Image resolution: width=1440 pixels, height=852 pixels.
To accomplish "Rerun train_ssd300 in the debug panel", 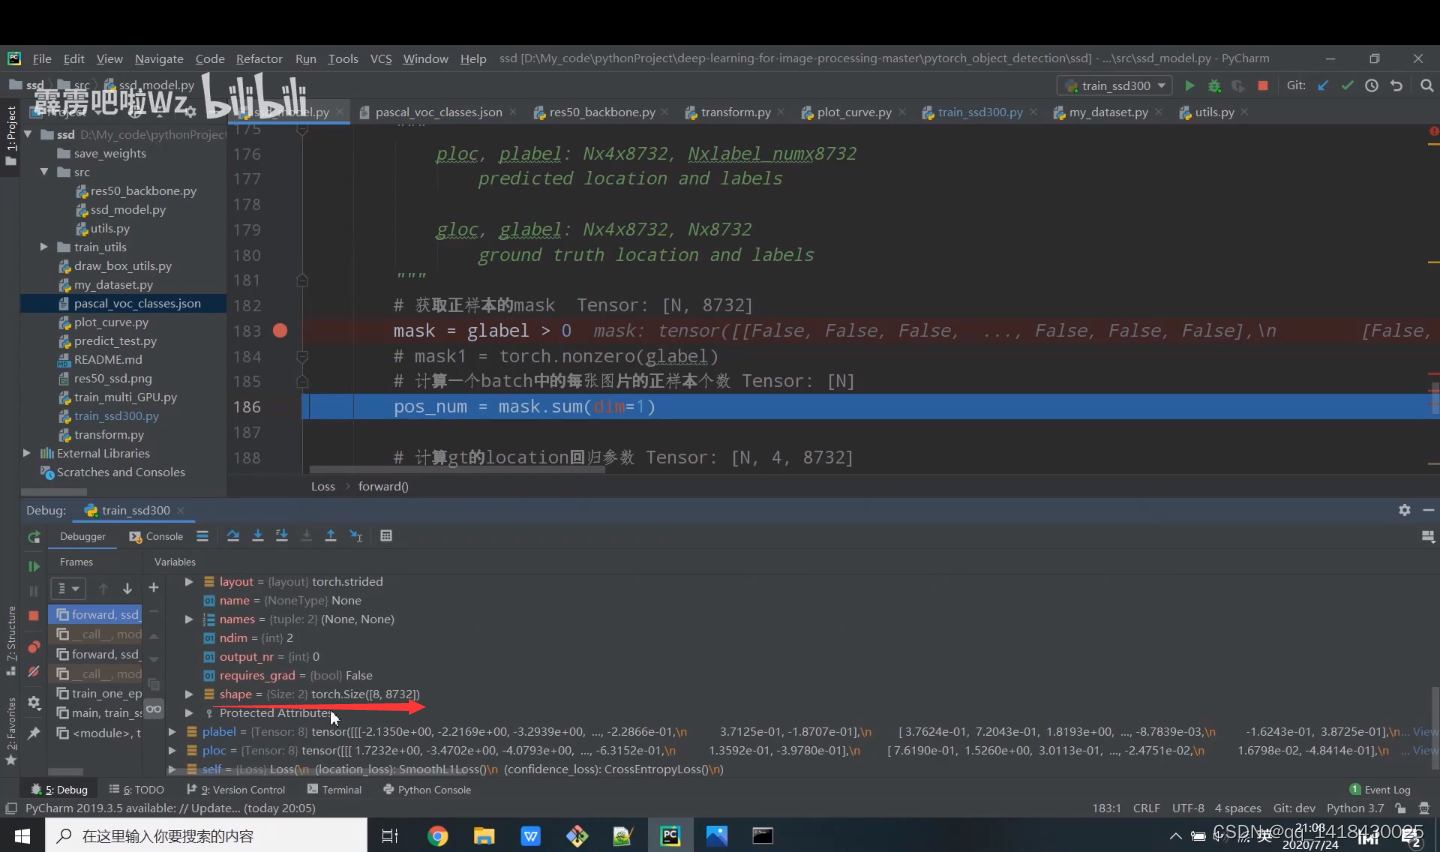I will point(34,537).
